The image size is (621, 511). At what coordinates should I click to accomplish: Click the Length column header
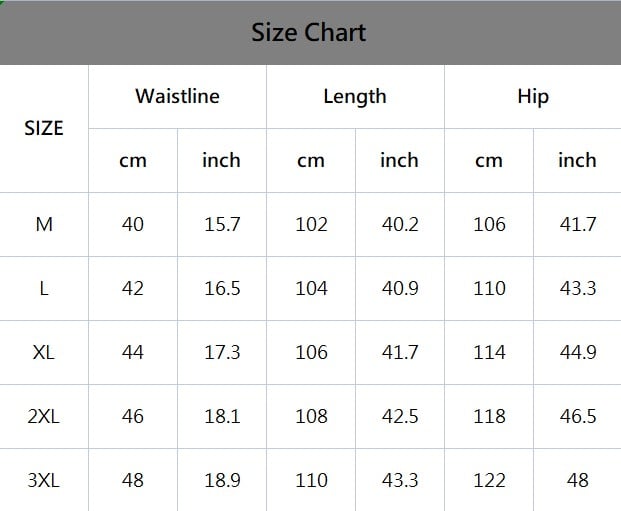click(x=354, y=97)
